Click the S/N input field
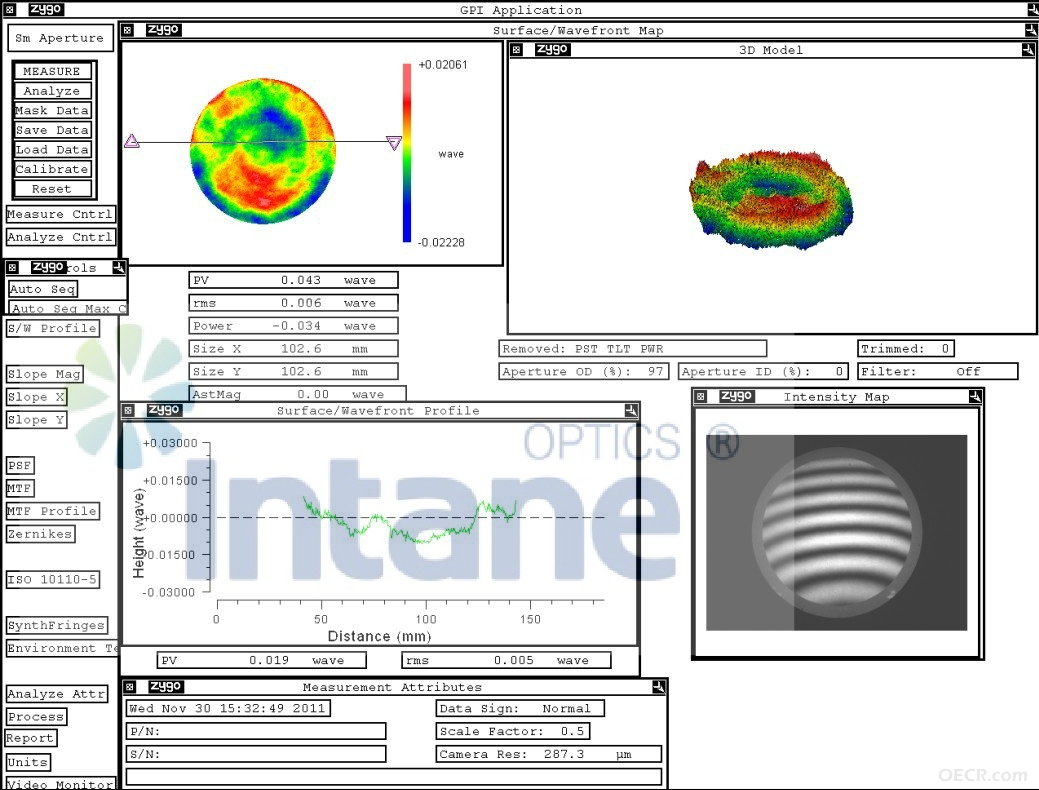 [x=256, y=754]
